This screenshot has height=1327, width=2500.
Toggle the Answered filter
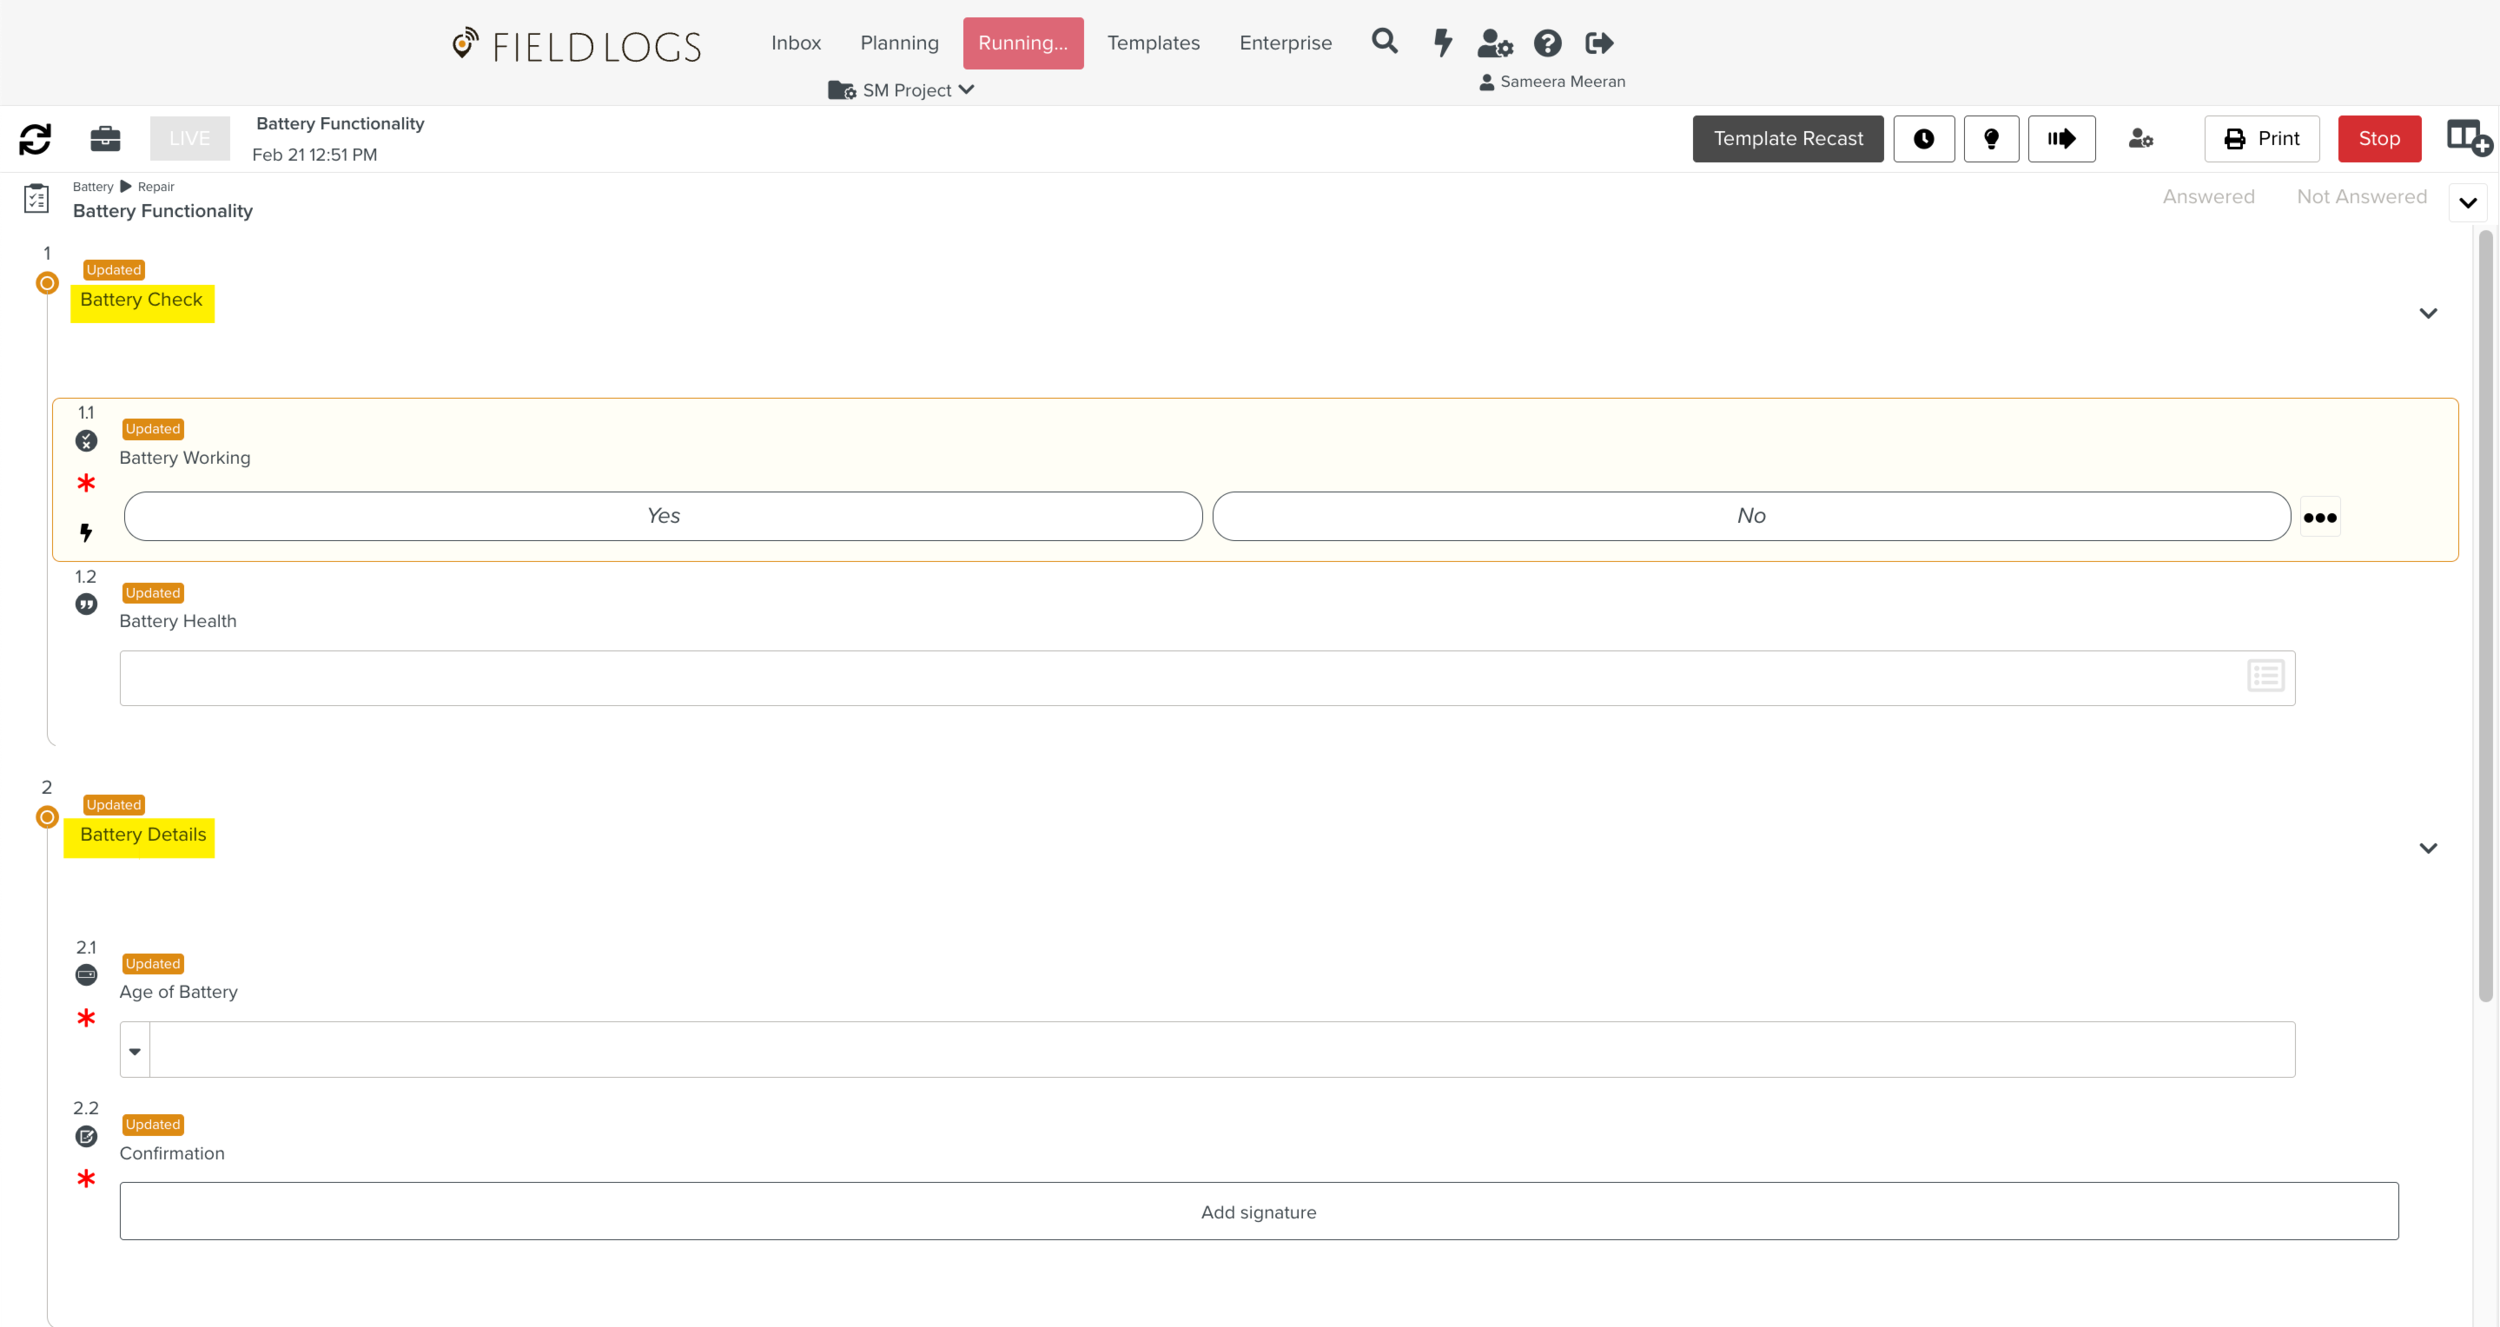tap(2208, 197)
